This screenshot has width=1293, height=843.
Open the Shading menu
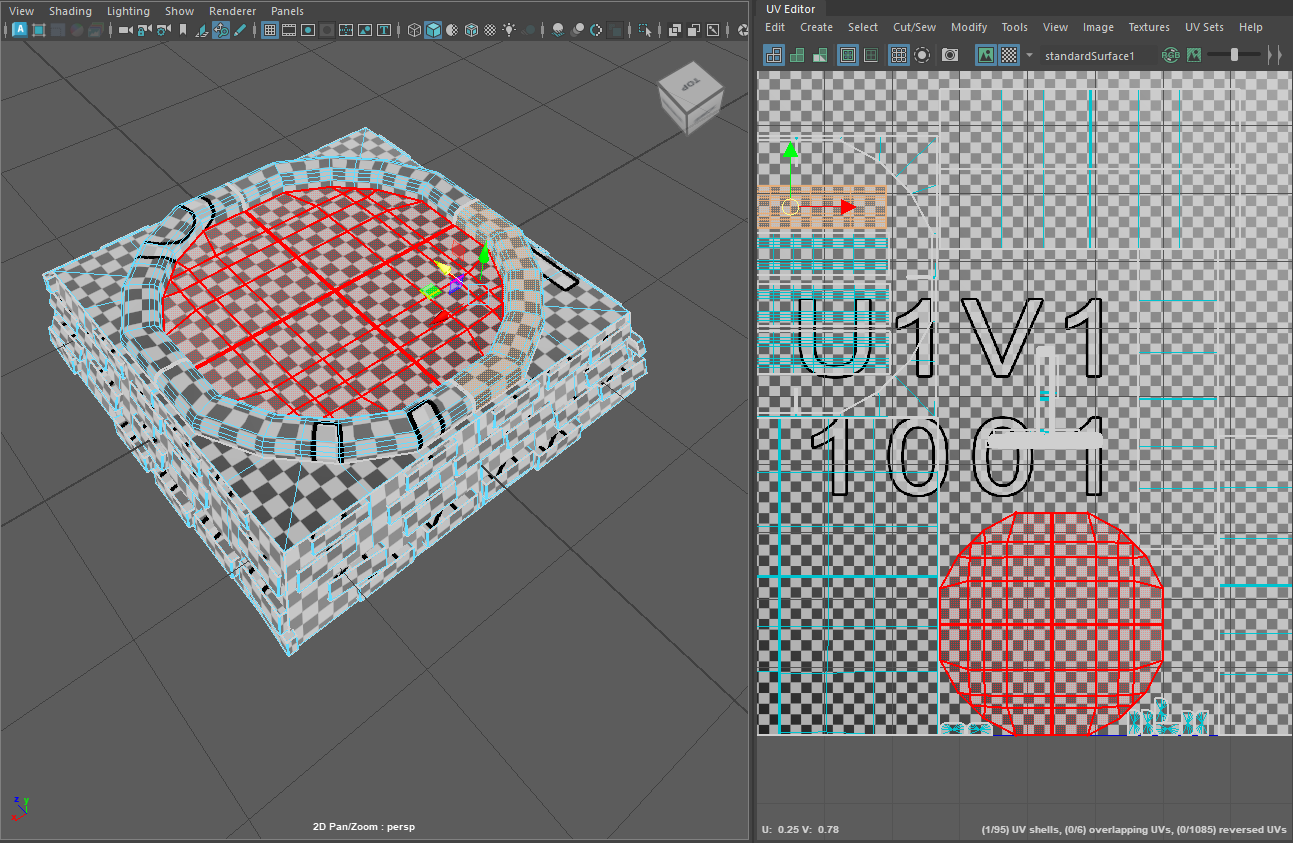click(70, 11)
